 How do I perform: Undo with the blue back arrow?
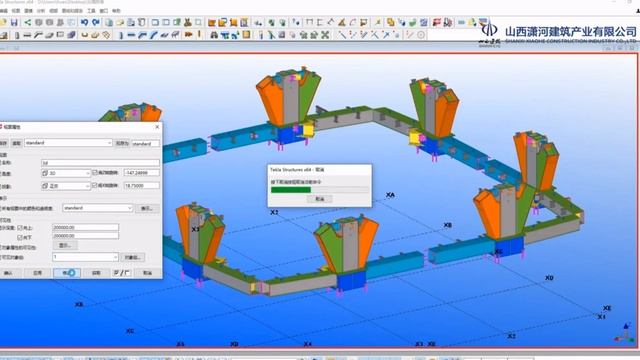(x=84, y=22)
